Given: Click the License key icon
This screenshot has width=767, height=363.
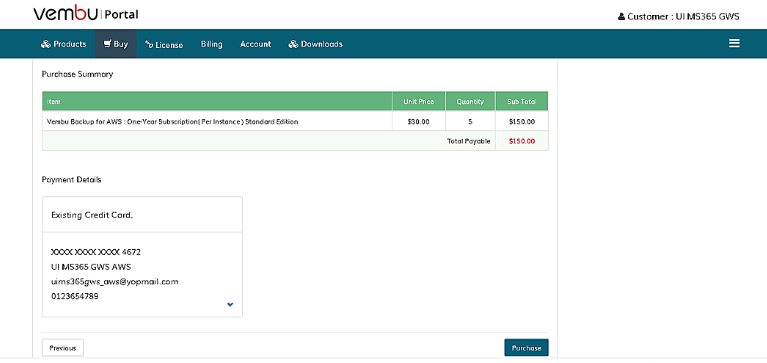Looking at the screenshot, I should [x=149, y=45].
